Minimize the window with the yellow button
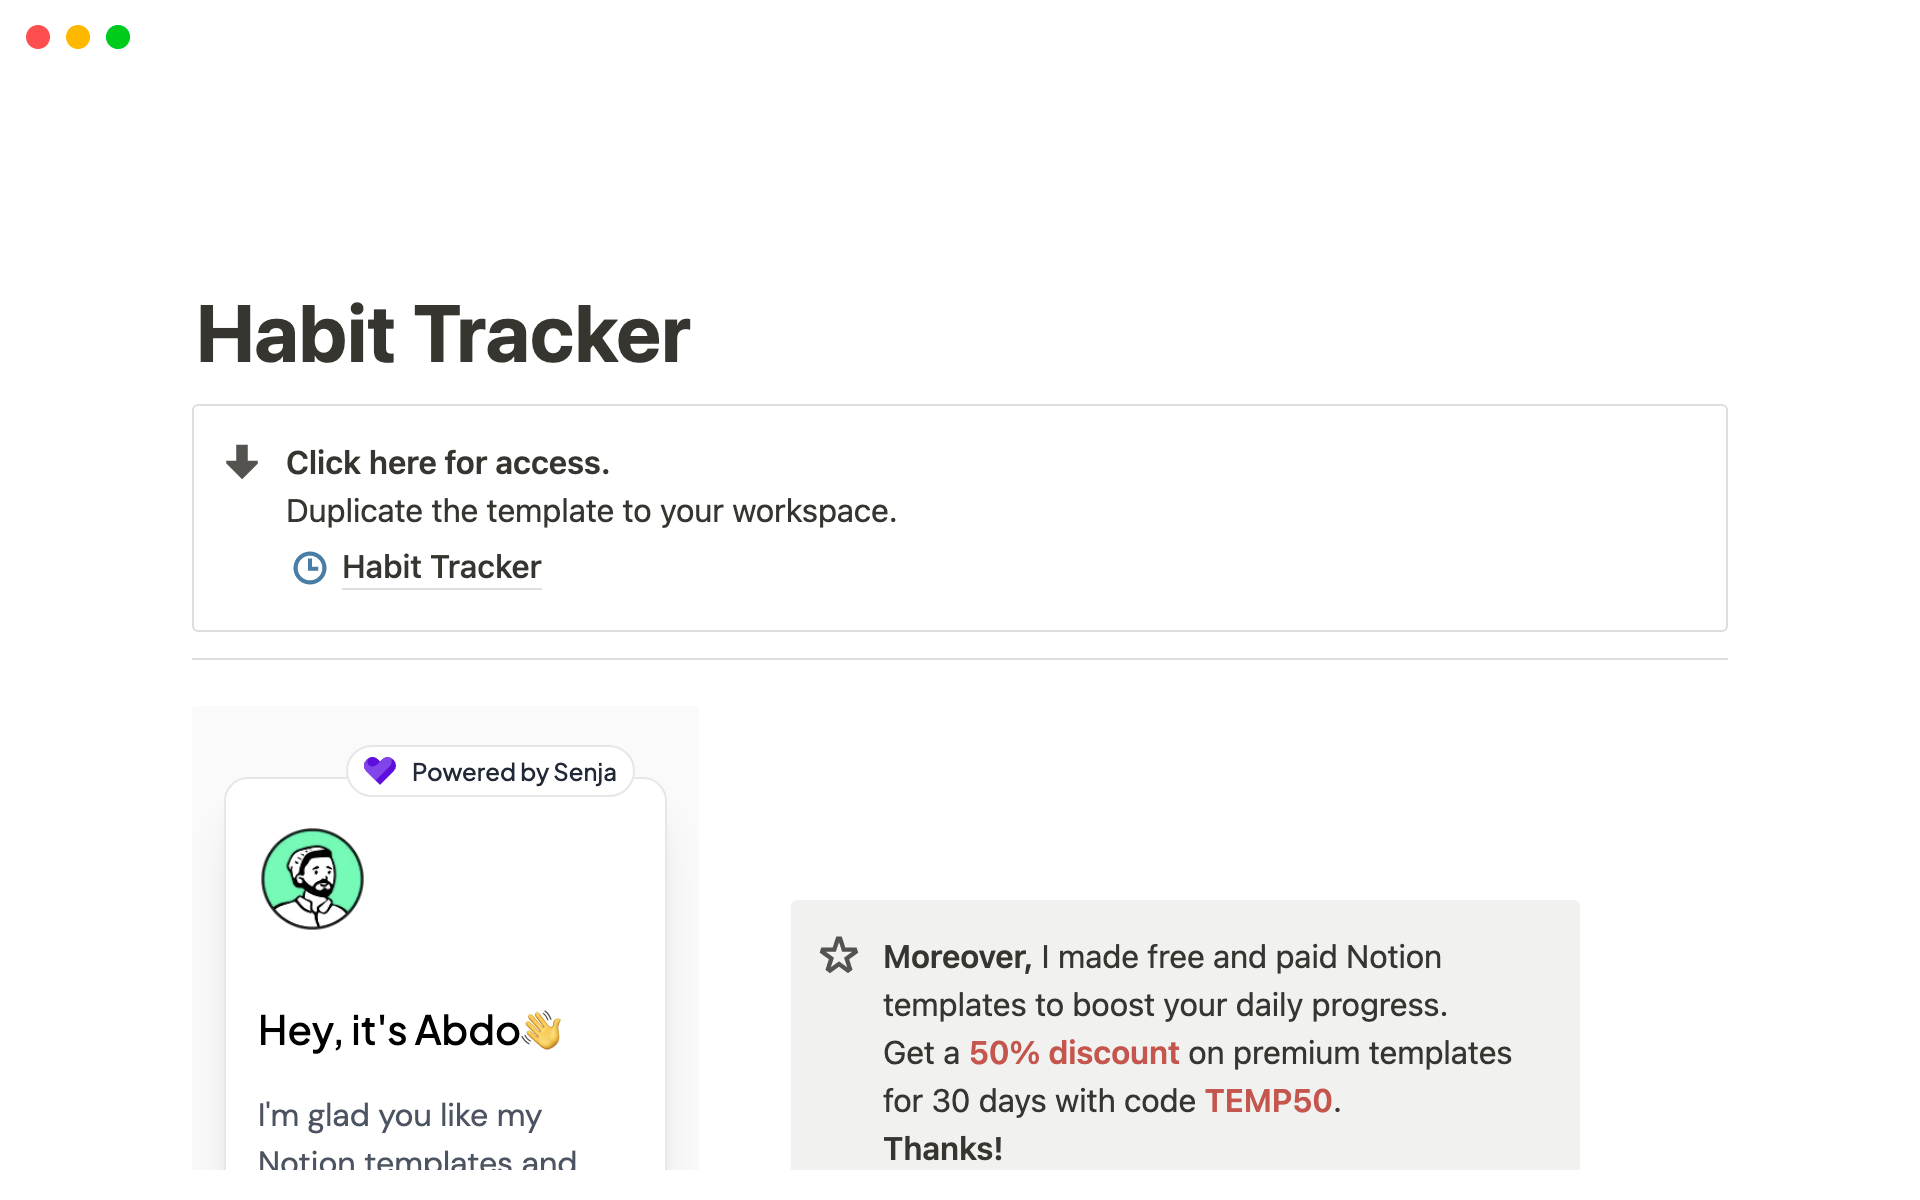This screenshot has width=1920, height=1200. click(x=78, y=37)
